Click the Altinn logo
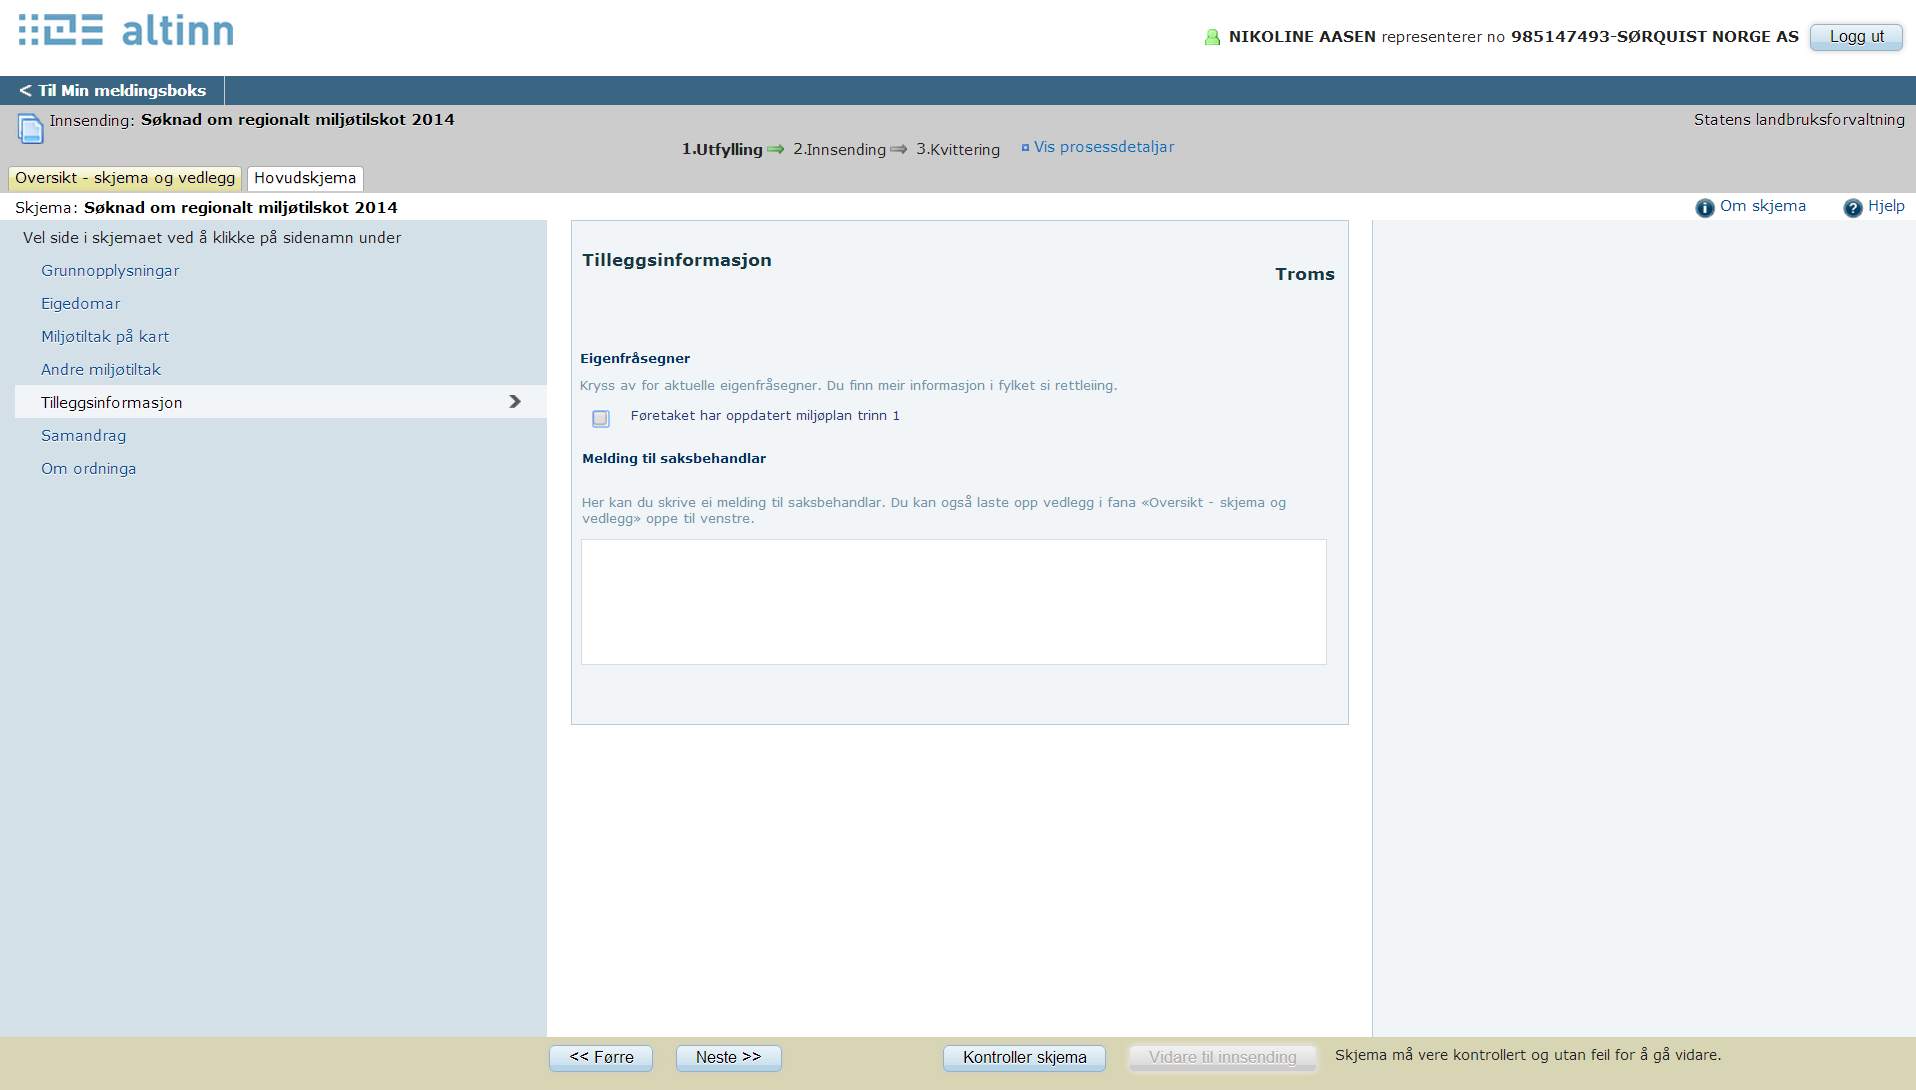Viewport: 1916px width, 1090px height. point(126,30)
